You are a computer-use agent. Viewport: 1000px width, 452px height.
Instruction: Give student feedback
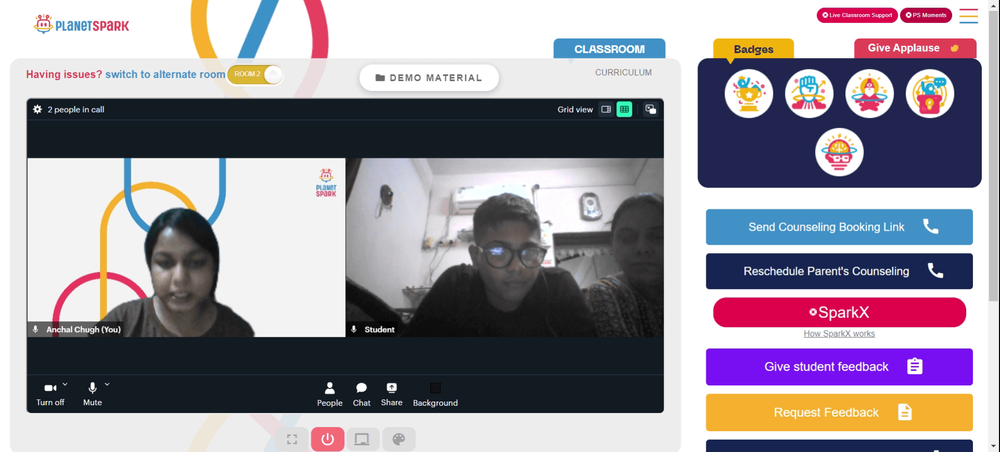[x=839, y=367]
